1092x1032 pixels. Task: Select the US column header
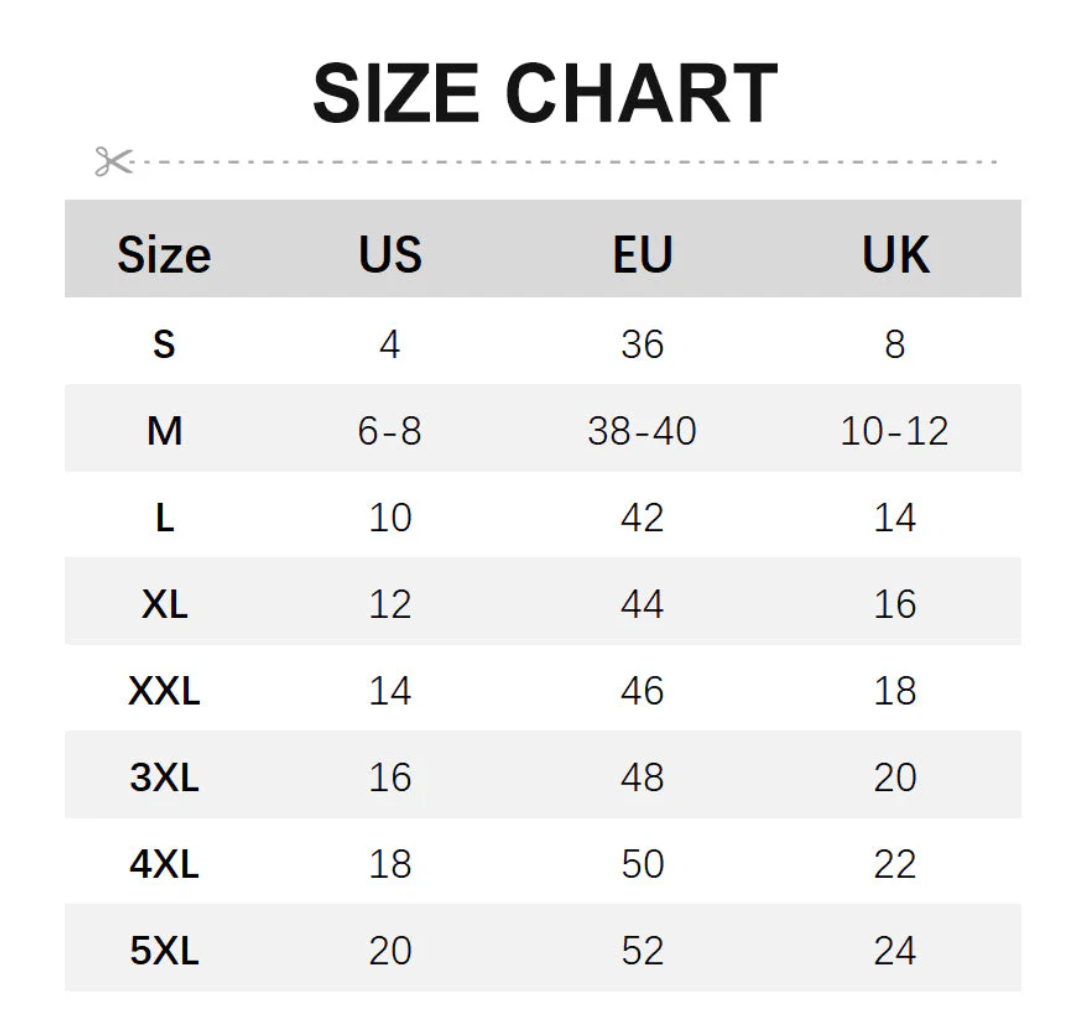pos(390,254)
